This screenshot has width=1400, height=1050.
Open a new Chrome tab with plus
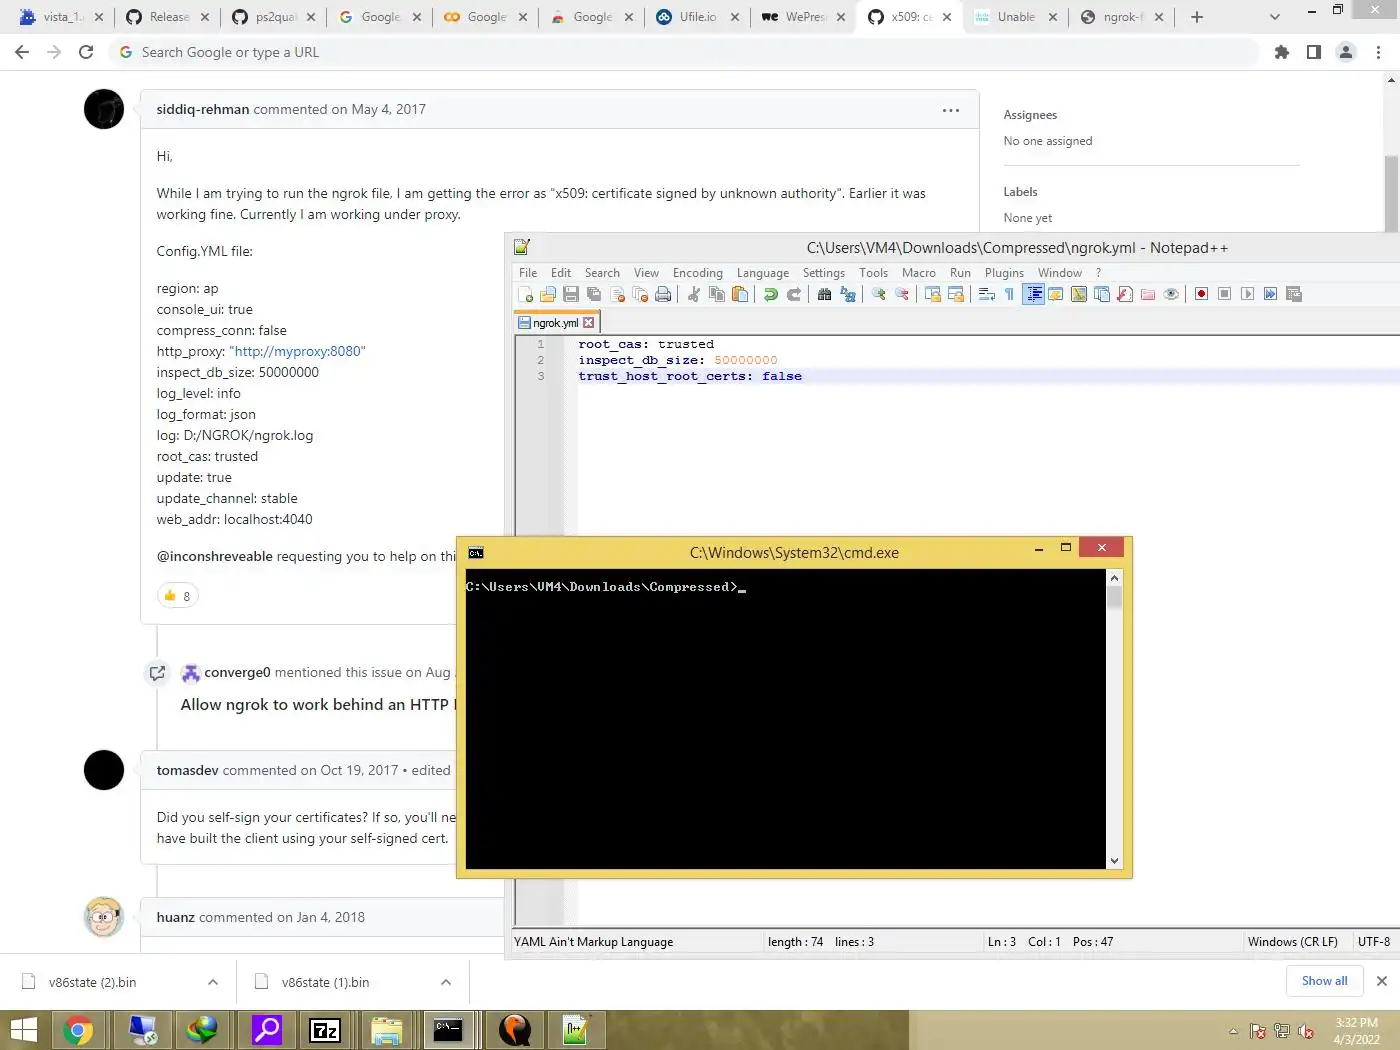click(1197, 17)
